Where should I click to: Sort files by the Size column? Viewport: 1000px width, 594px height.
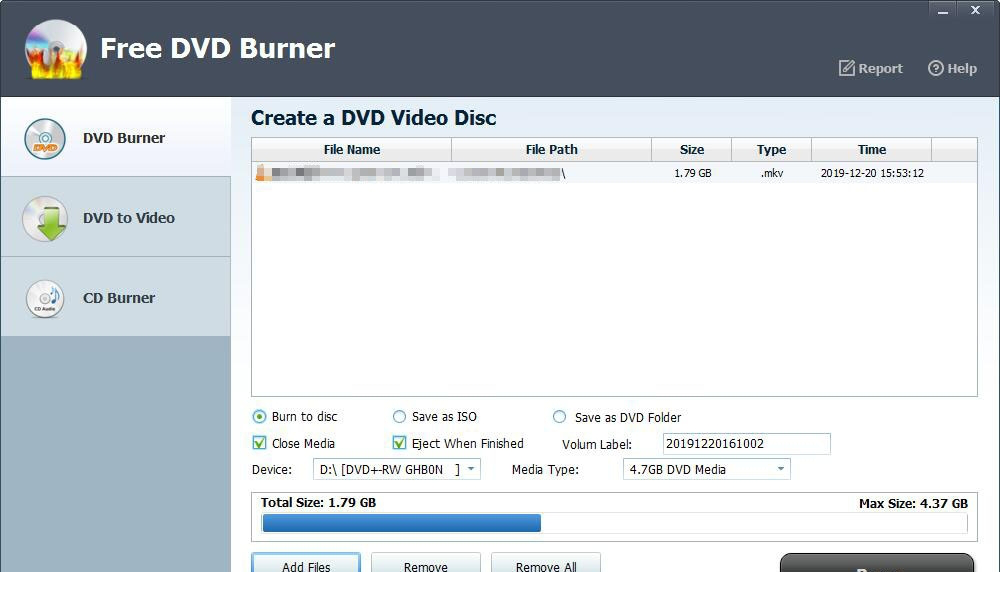coord(691,149)
